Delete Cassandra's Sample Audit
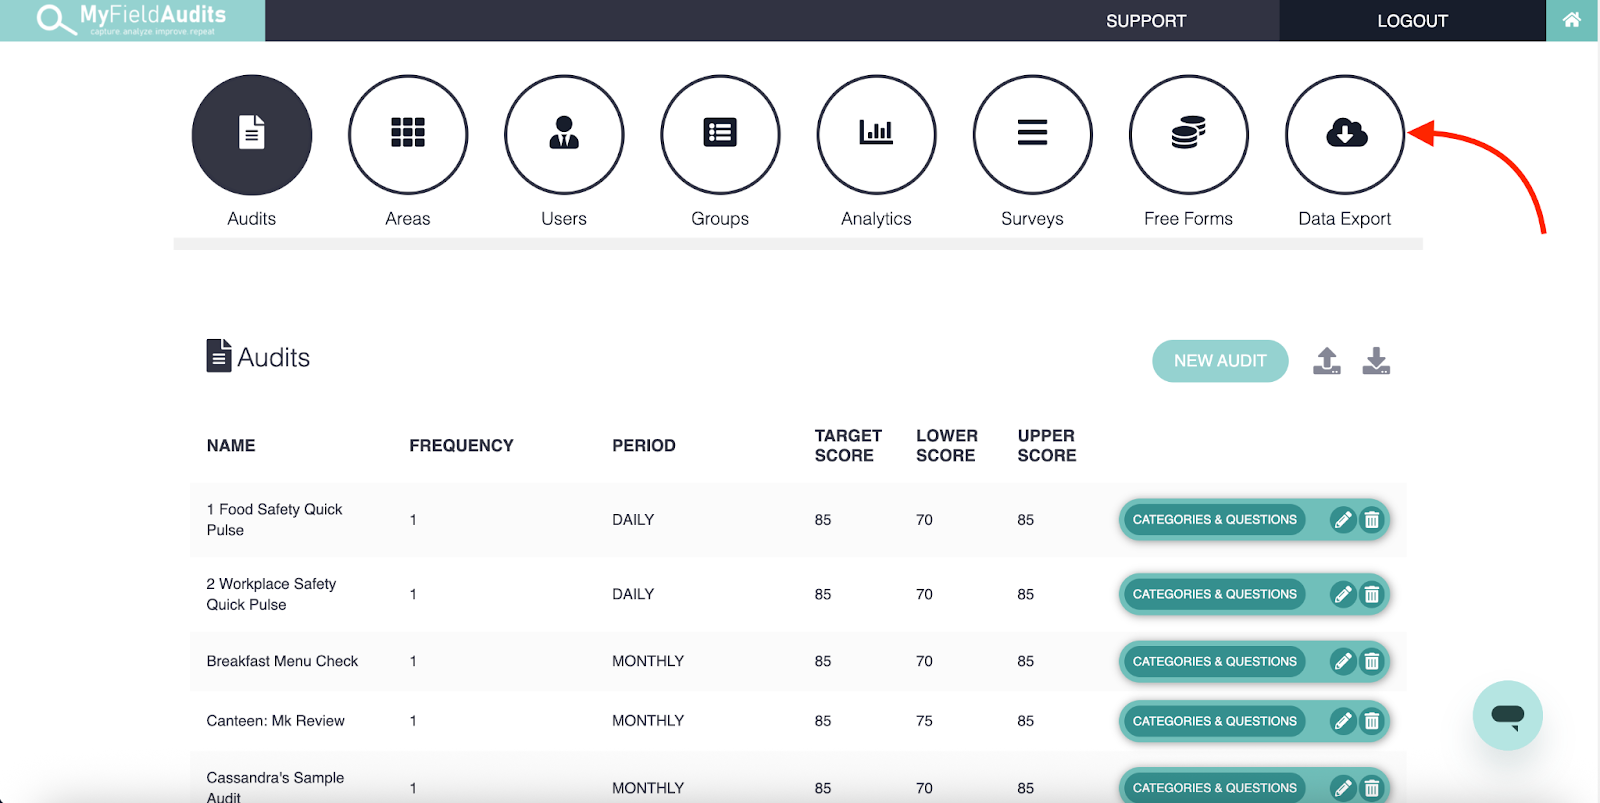Screen dimensions: 1600x803 1372,788
